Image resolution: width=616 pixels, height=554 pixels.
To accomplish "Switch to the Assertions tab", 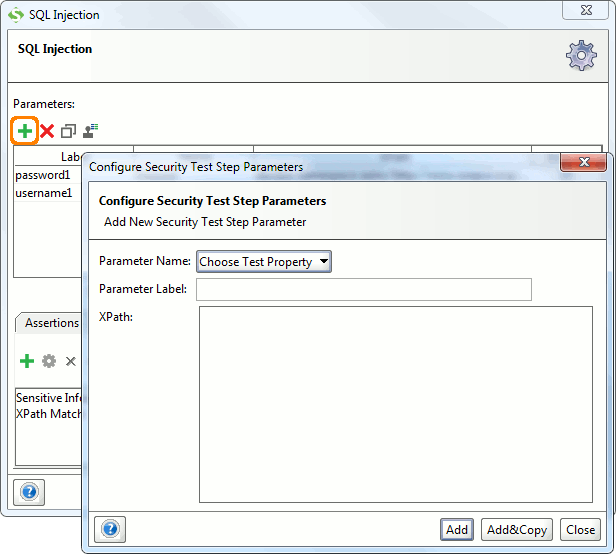I will 49,323.
